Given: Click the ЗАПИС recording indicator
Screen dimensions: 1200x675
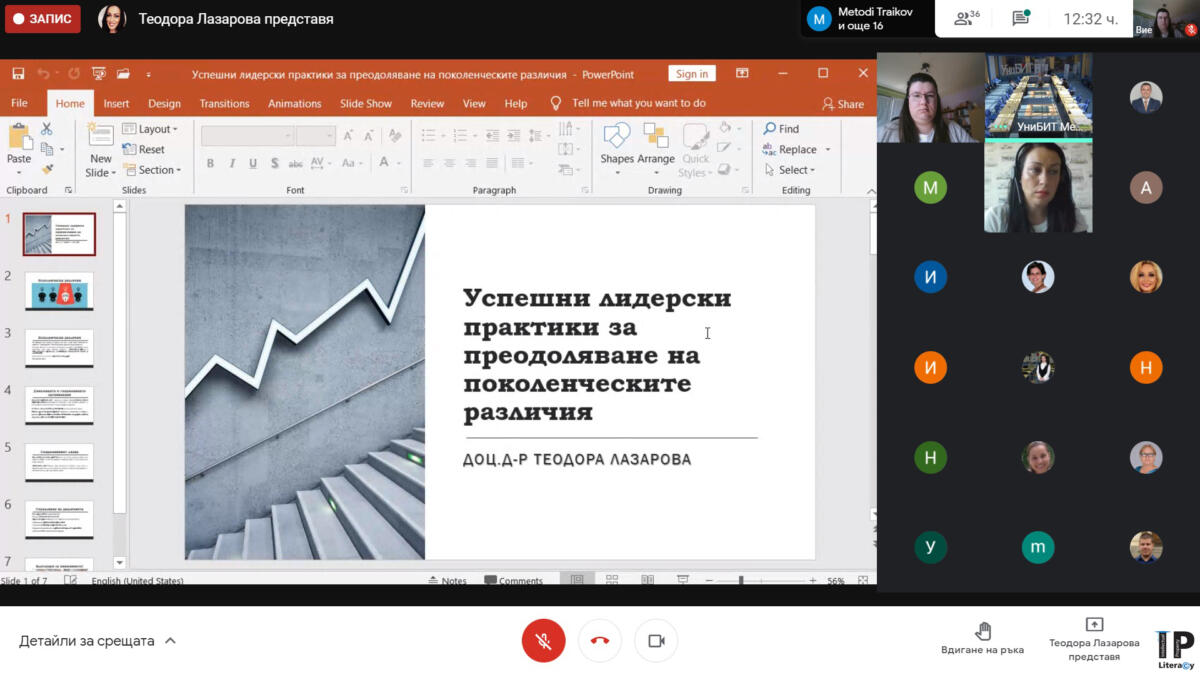Looking at the screenshot, I should (x=42, y=19).
